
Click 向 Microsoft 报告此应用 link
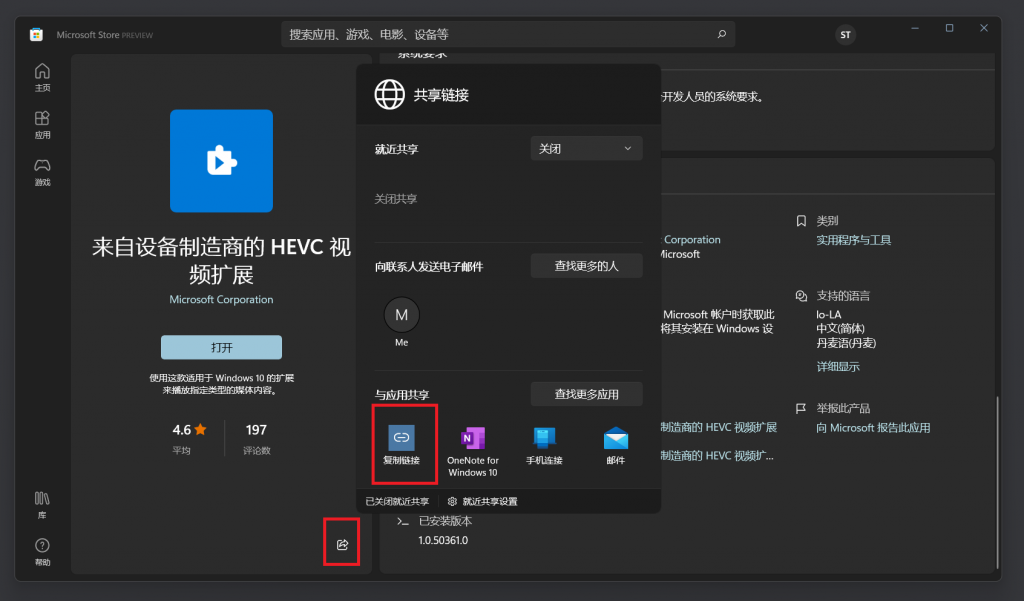[873, 428]
